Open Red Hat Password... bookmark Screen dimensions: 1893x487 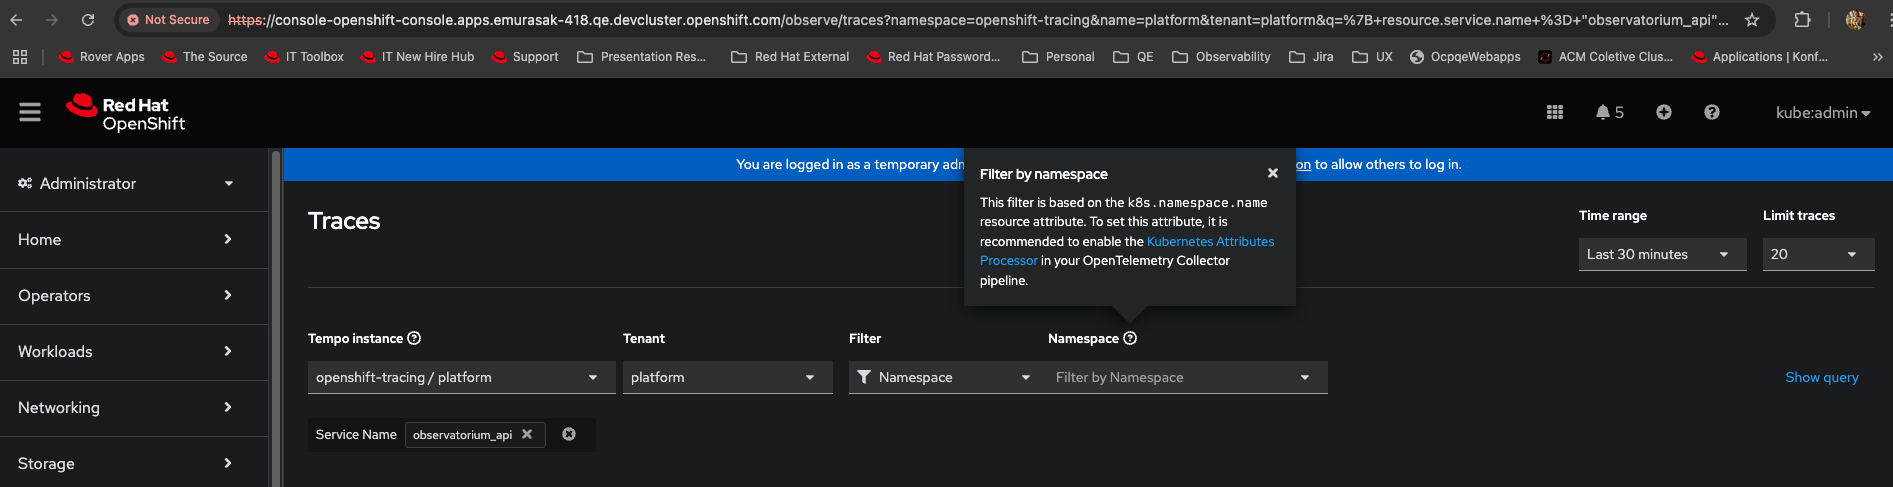933,57
